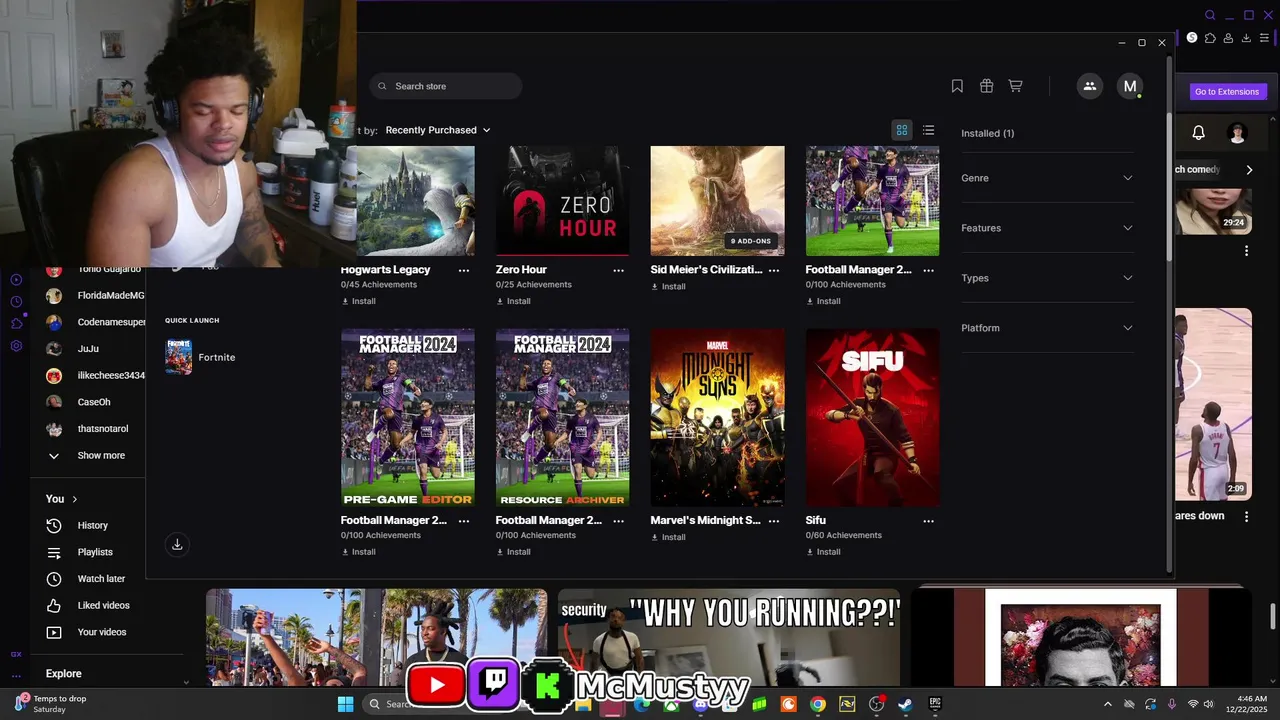Expand the Types filter
Image resolution: width=1280 pixels, height=720 pixels.
1047,278
